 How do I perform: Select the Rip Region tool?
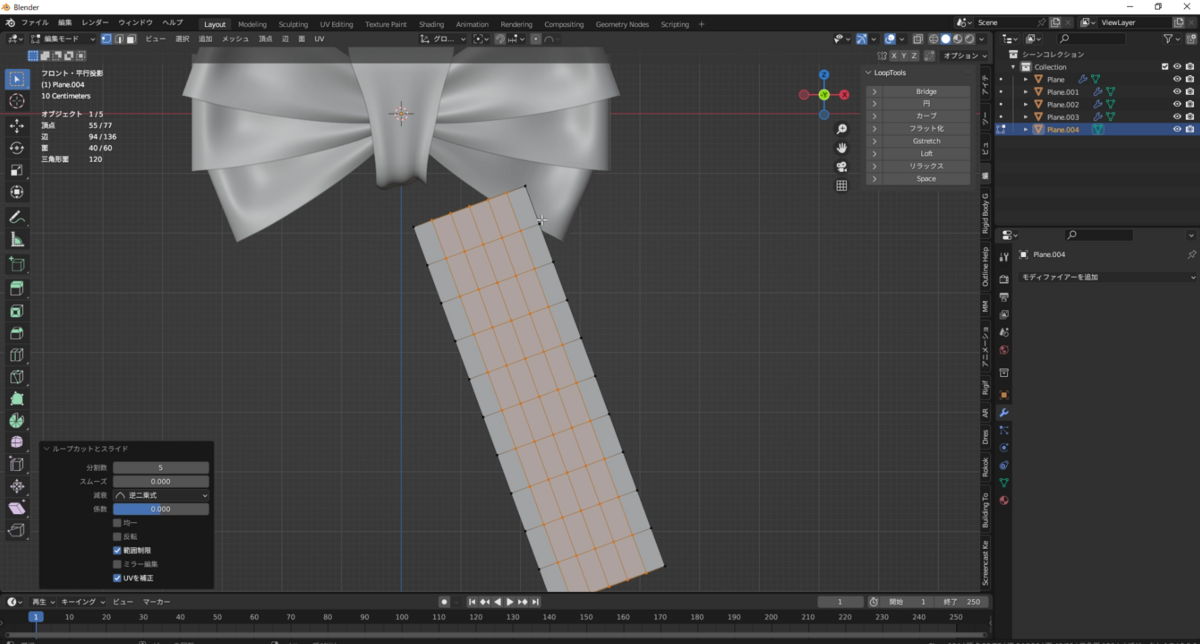coord(17,531)
